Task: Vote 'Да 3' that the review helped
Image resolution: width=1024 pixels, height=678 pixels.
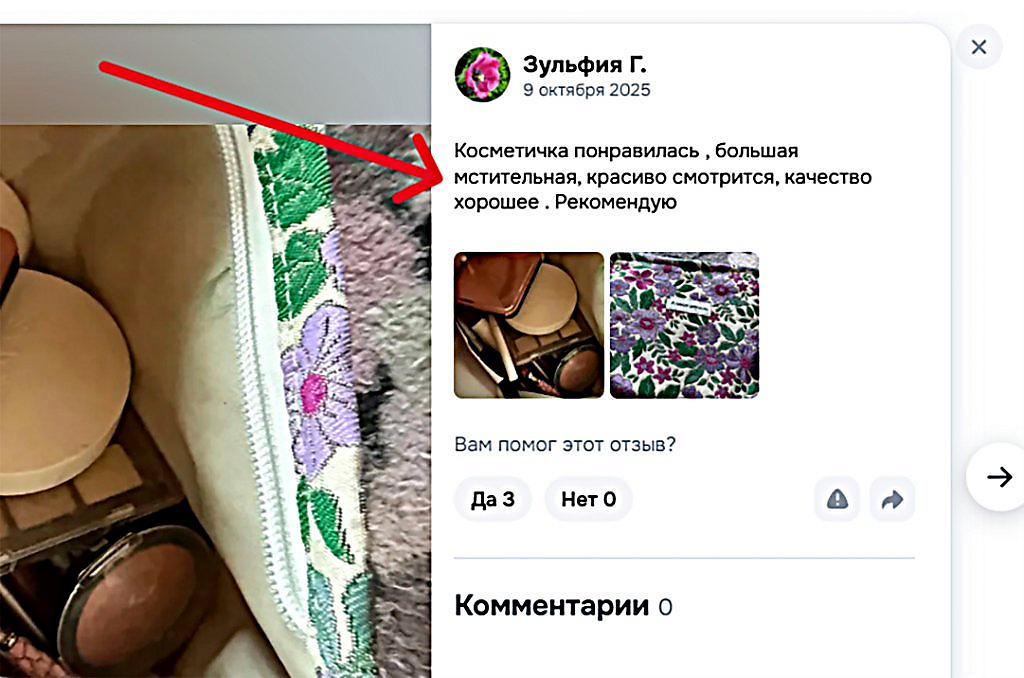Action: (492, 499)
